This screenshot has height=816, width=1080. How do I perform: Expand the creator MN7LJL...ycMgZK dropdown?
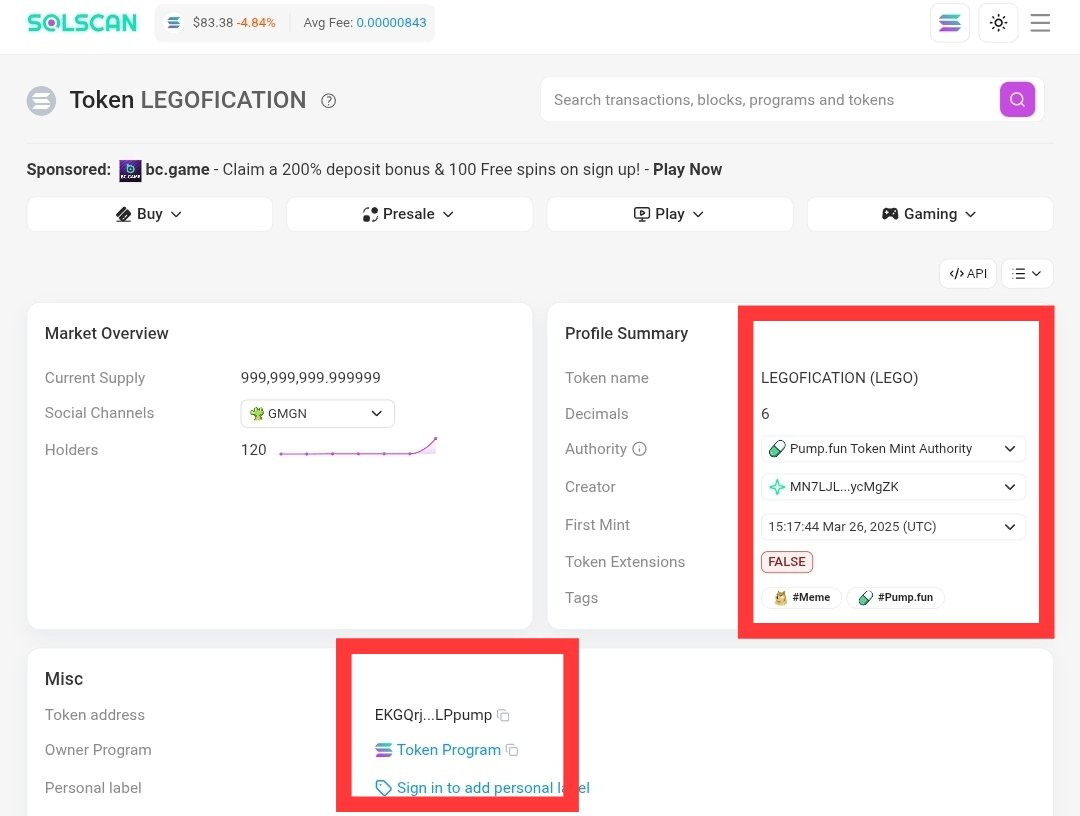click(x=893, y=487)
